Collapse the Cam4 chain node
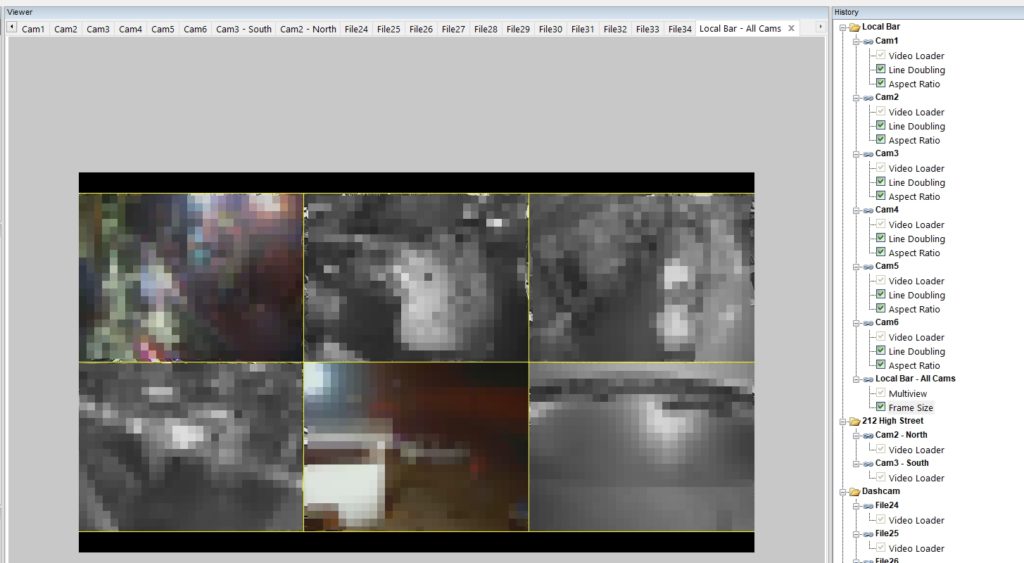The width and height of the screenshot is (1024, 563). (x=856, y=210)
